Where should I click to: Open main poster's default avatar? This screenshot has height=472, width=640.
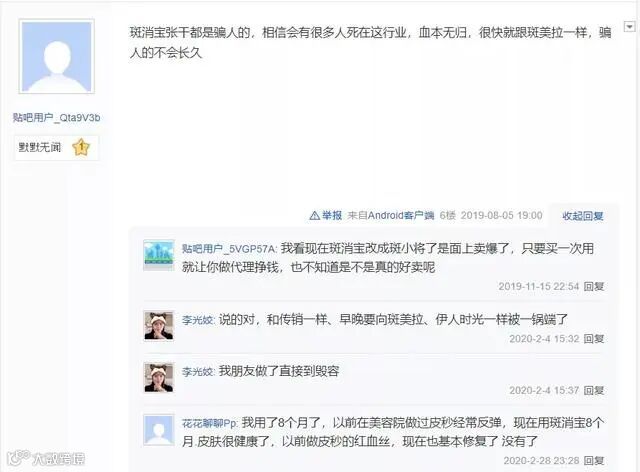click(x=57, y=56)
